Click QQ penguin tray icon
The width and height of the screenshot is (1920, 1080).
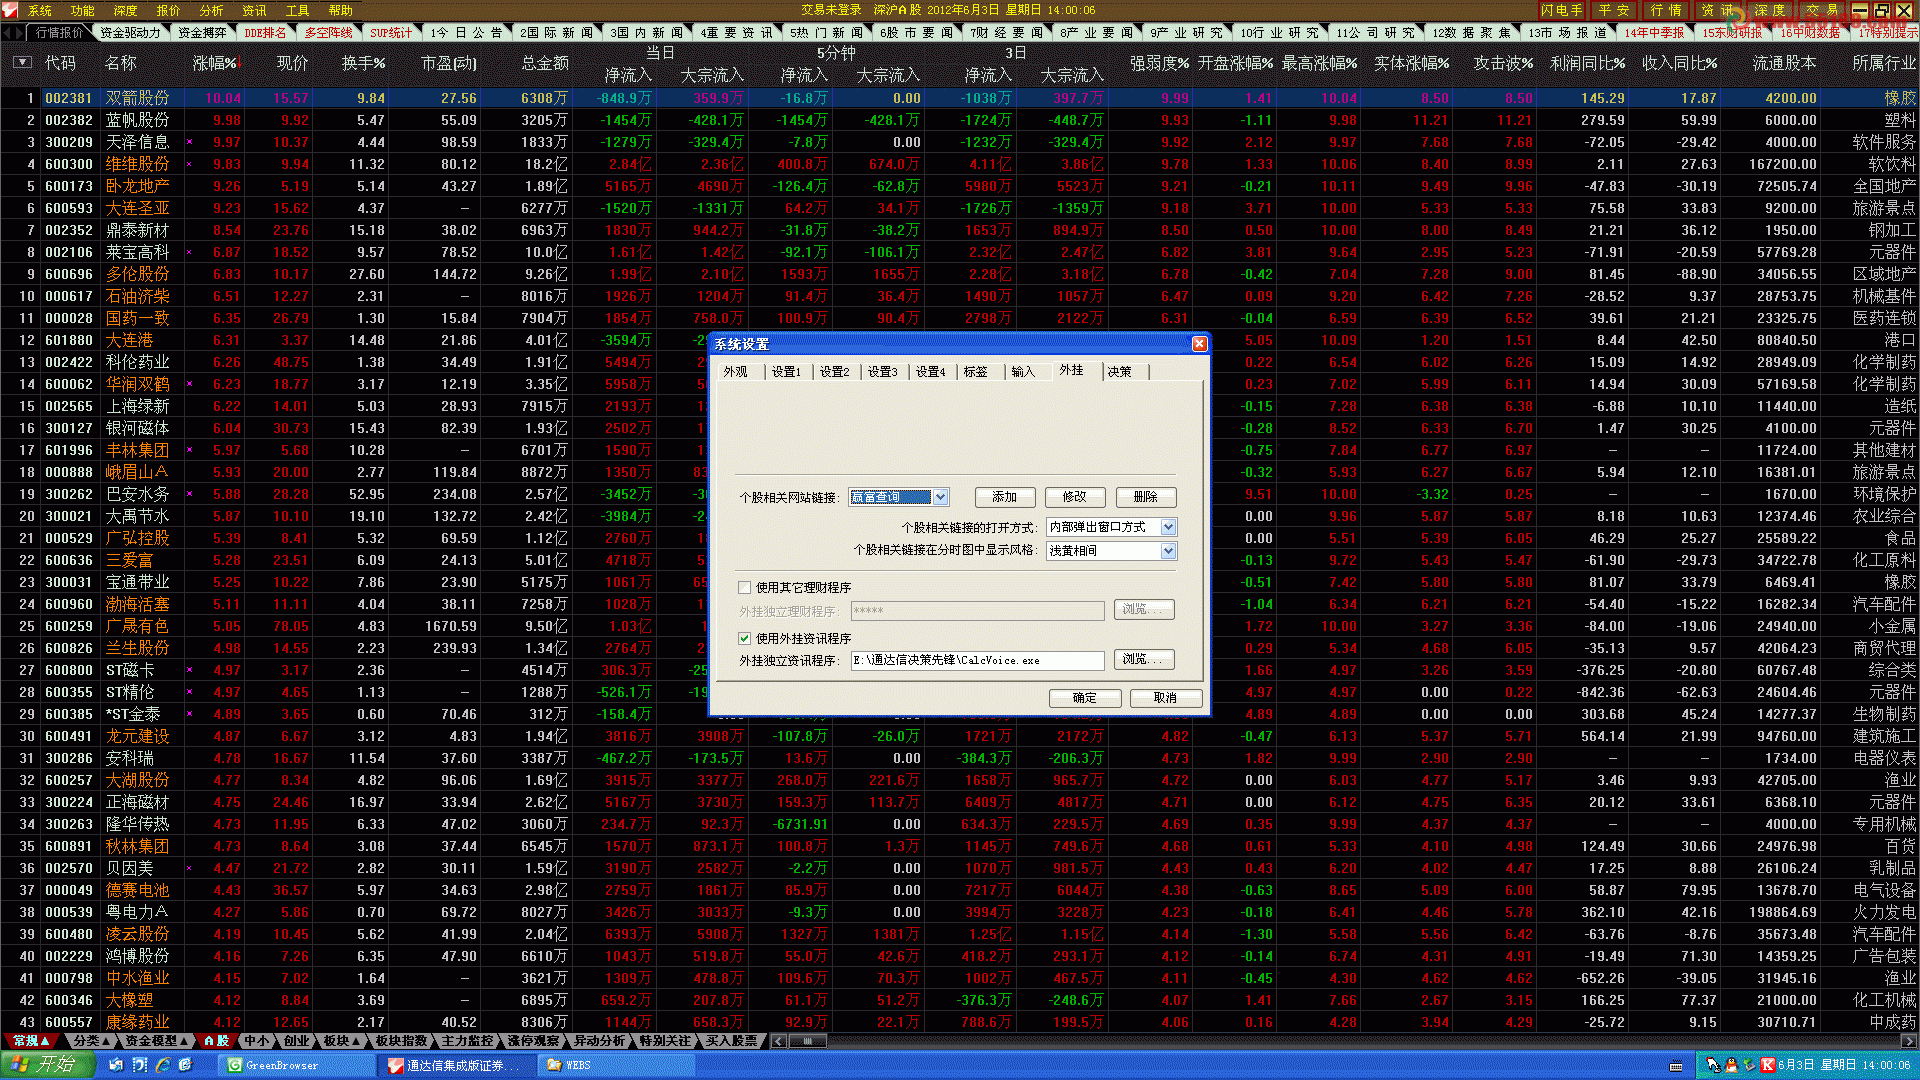tap(1730, 1066)
